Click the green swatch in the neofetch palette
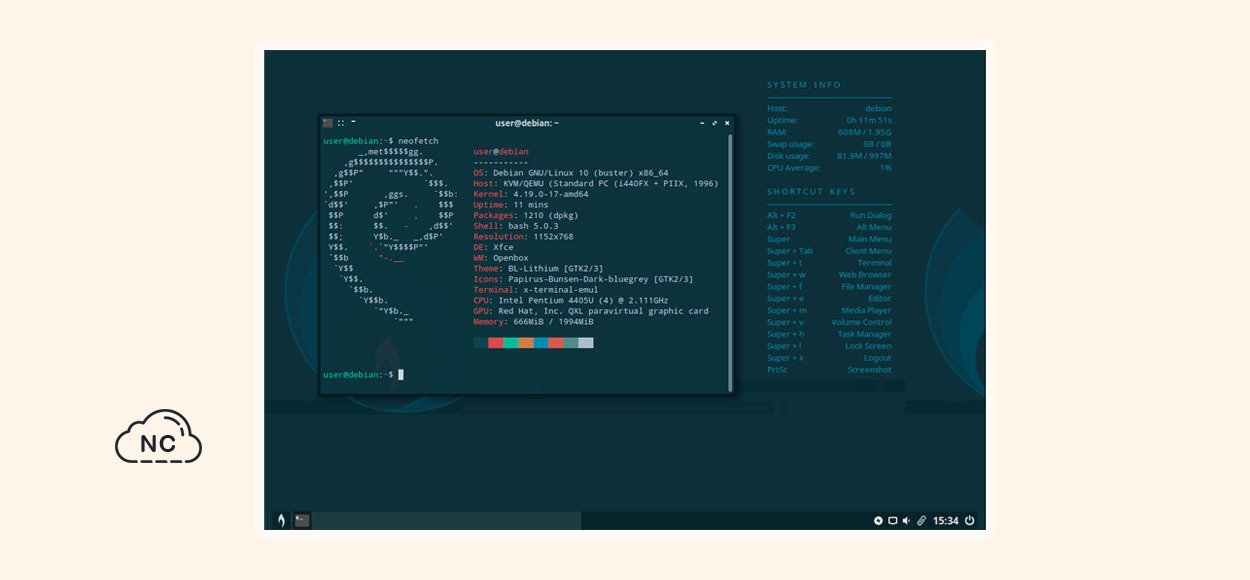Viewport: 1250px width, 580px height. pos(511,343)
